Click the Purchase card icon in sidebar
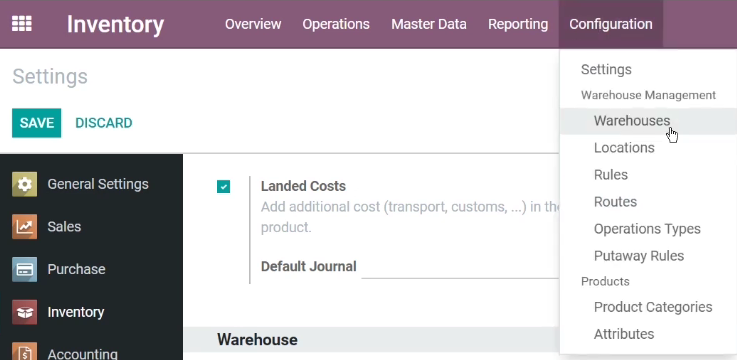737x360 pixels. (24, 269)
